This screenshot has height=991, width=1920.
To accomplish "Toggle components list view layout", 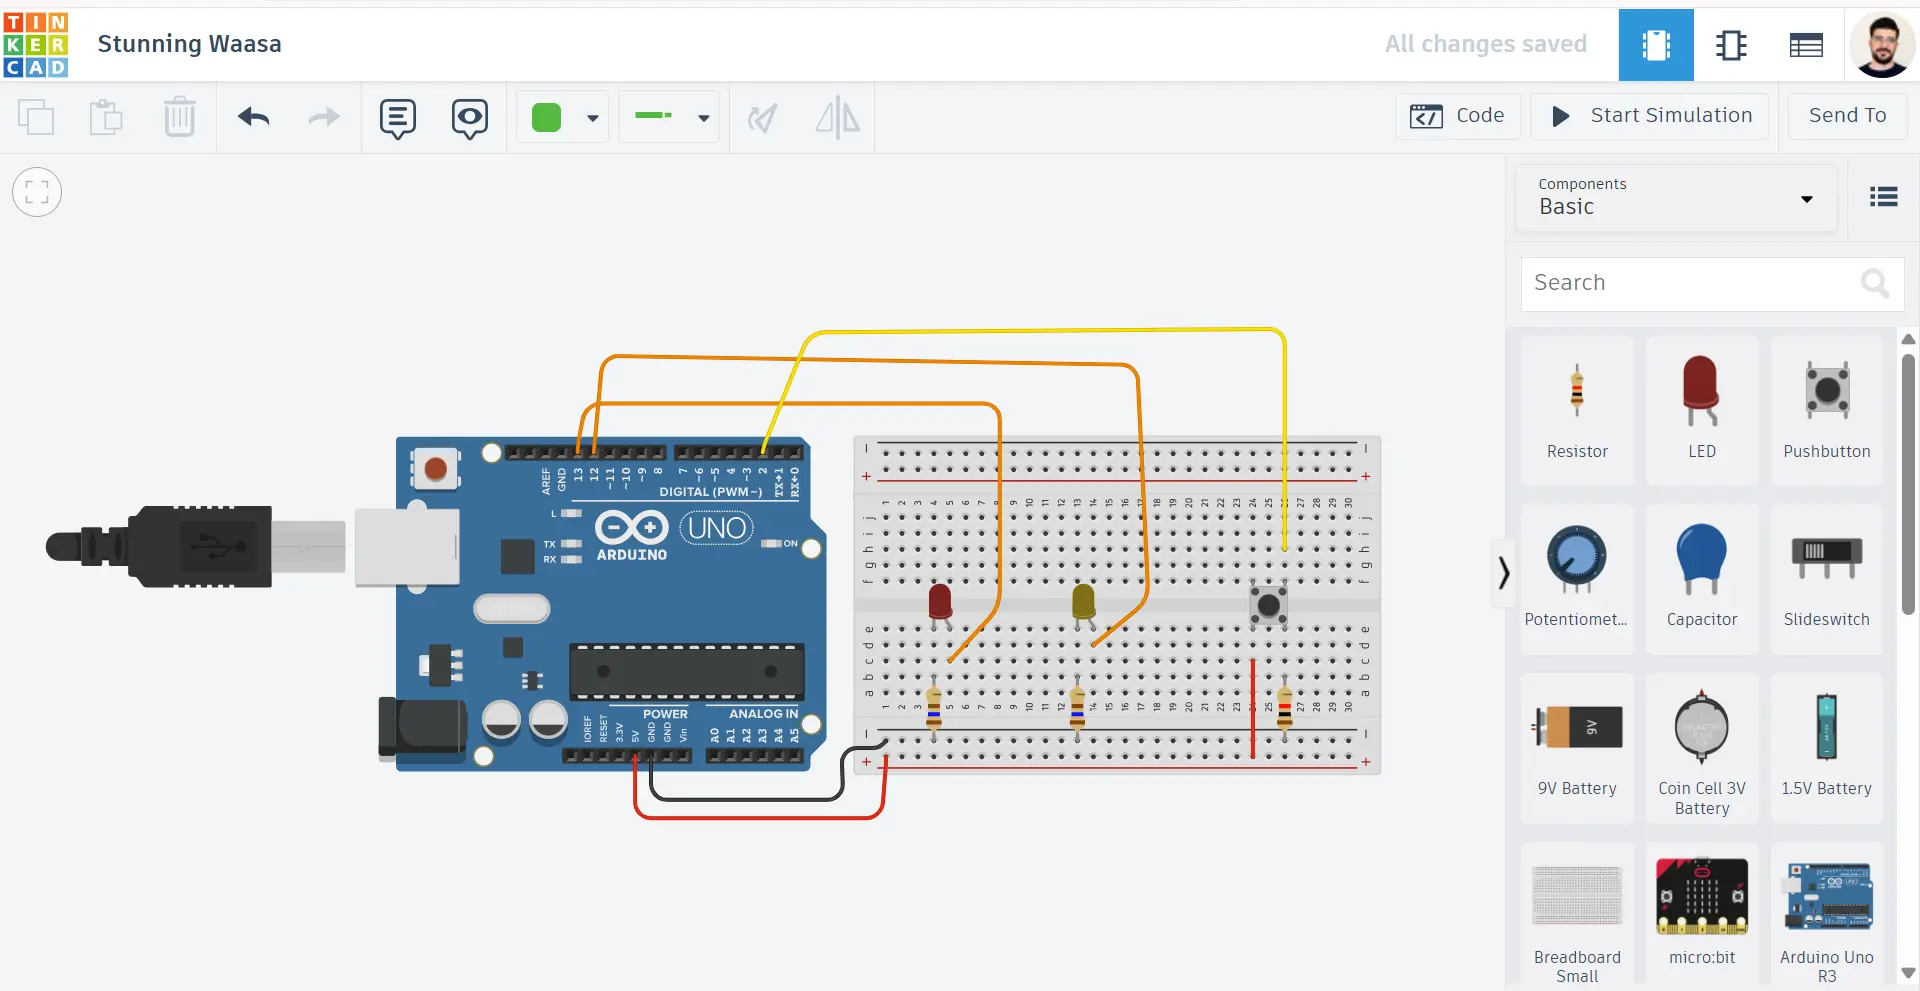I will click(1883, 197).
